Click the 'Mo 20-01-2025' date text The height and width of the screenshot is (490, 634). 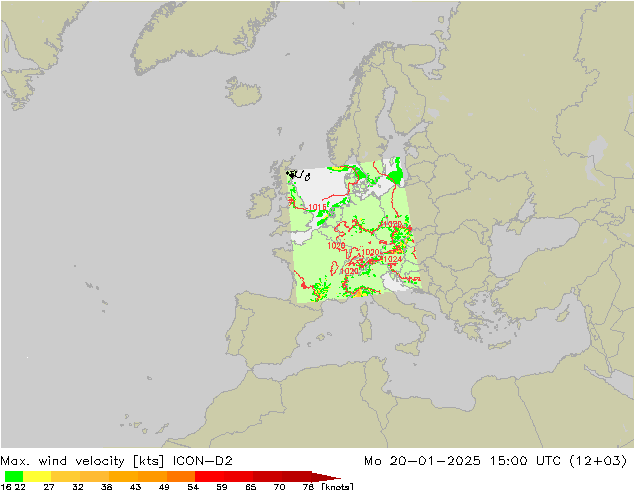tap(422, 461)
